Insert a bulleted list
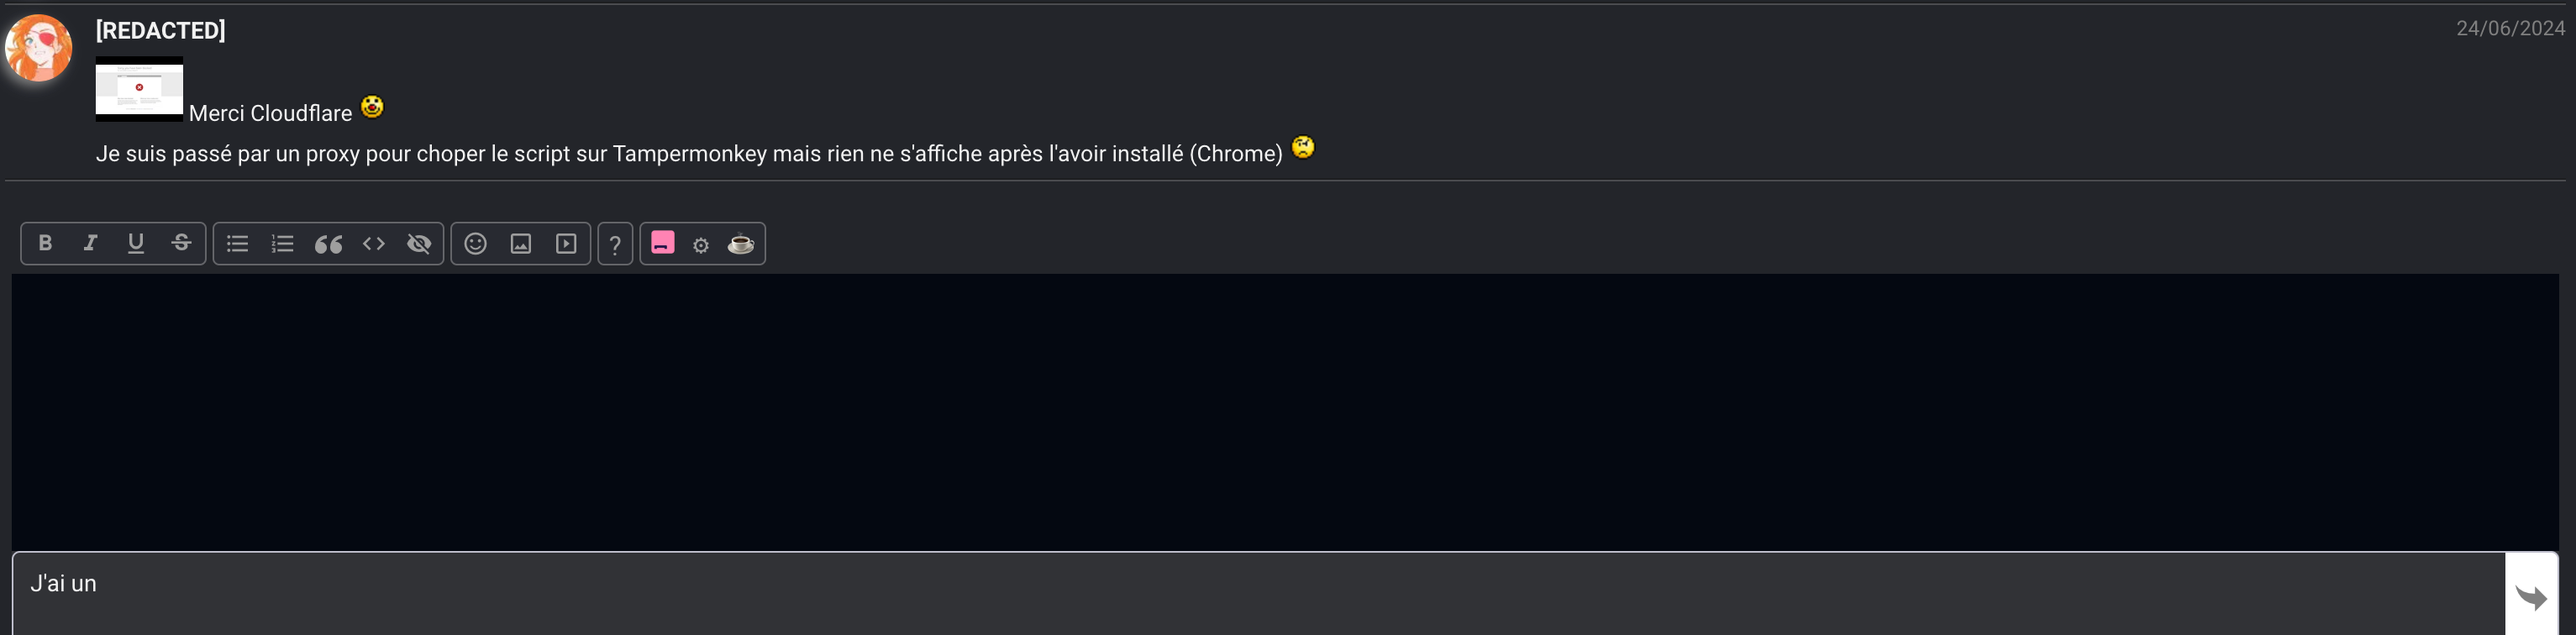The width and height of the screenshot is (2576, 635). pos(237,243)
